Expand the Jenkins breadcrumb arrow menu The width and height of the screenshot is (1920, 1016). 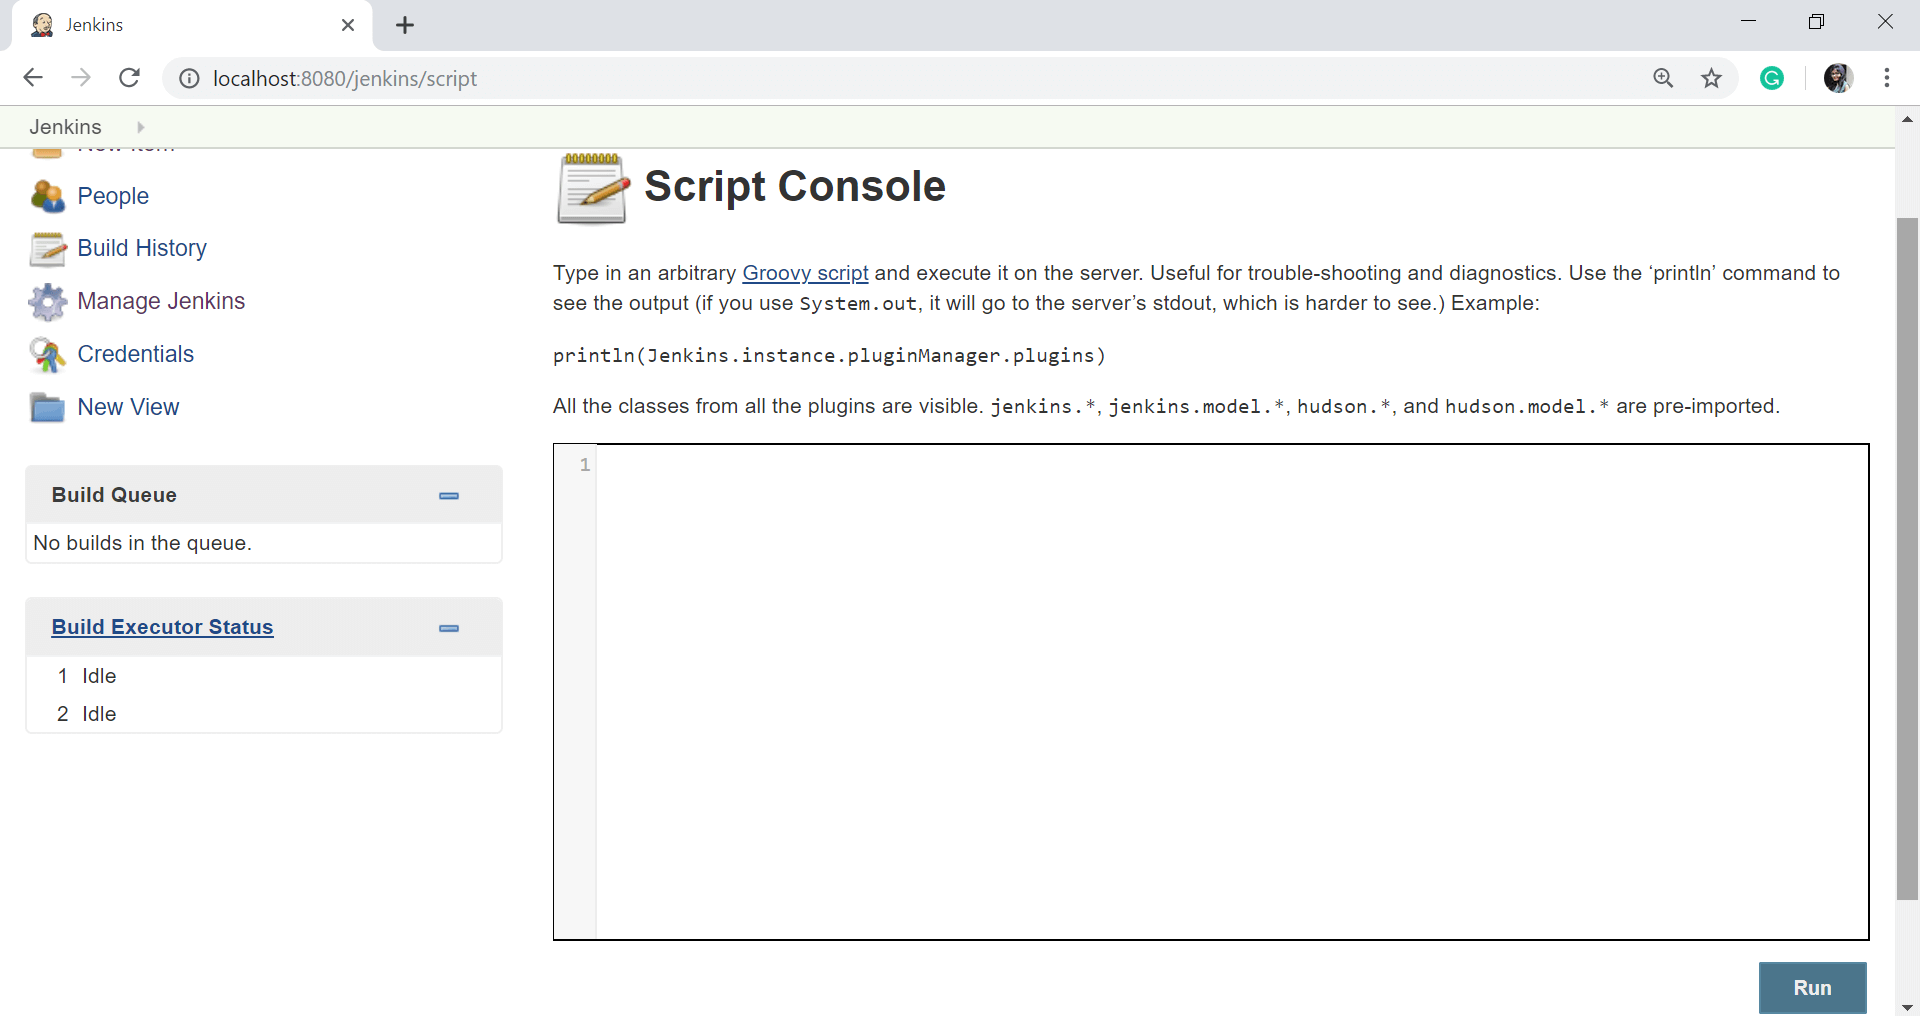click(x=141, y=127)
